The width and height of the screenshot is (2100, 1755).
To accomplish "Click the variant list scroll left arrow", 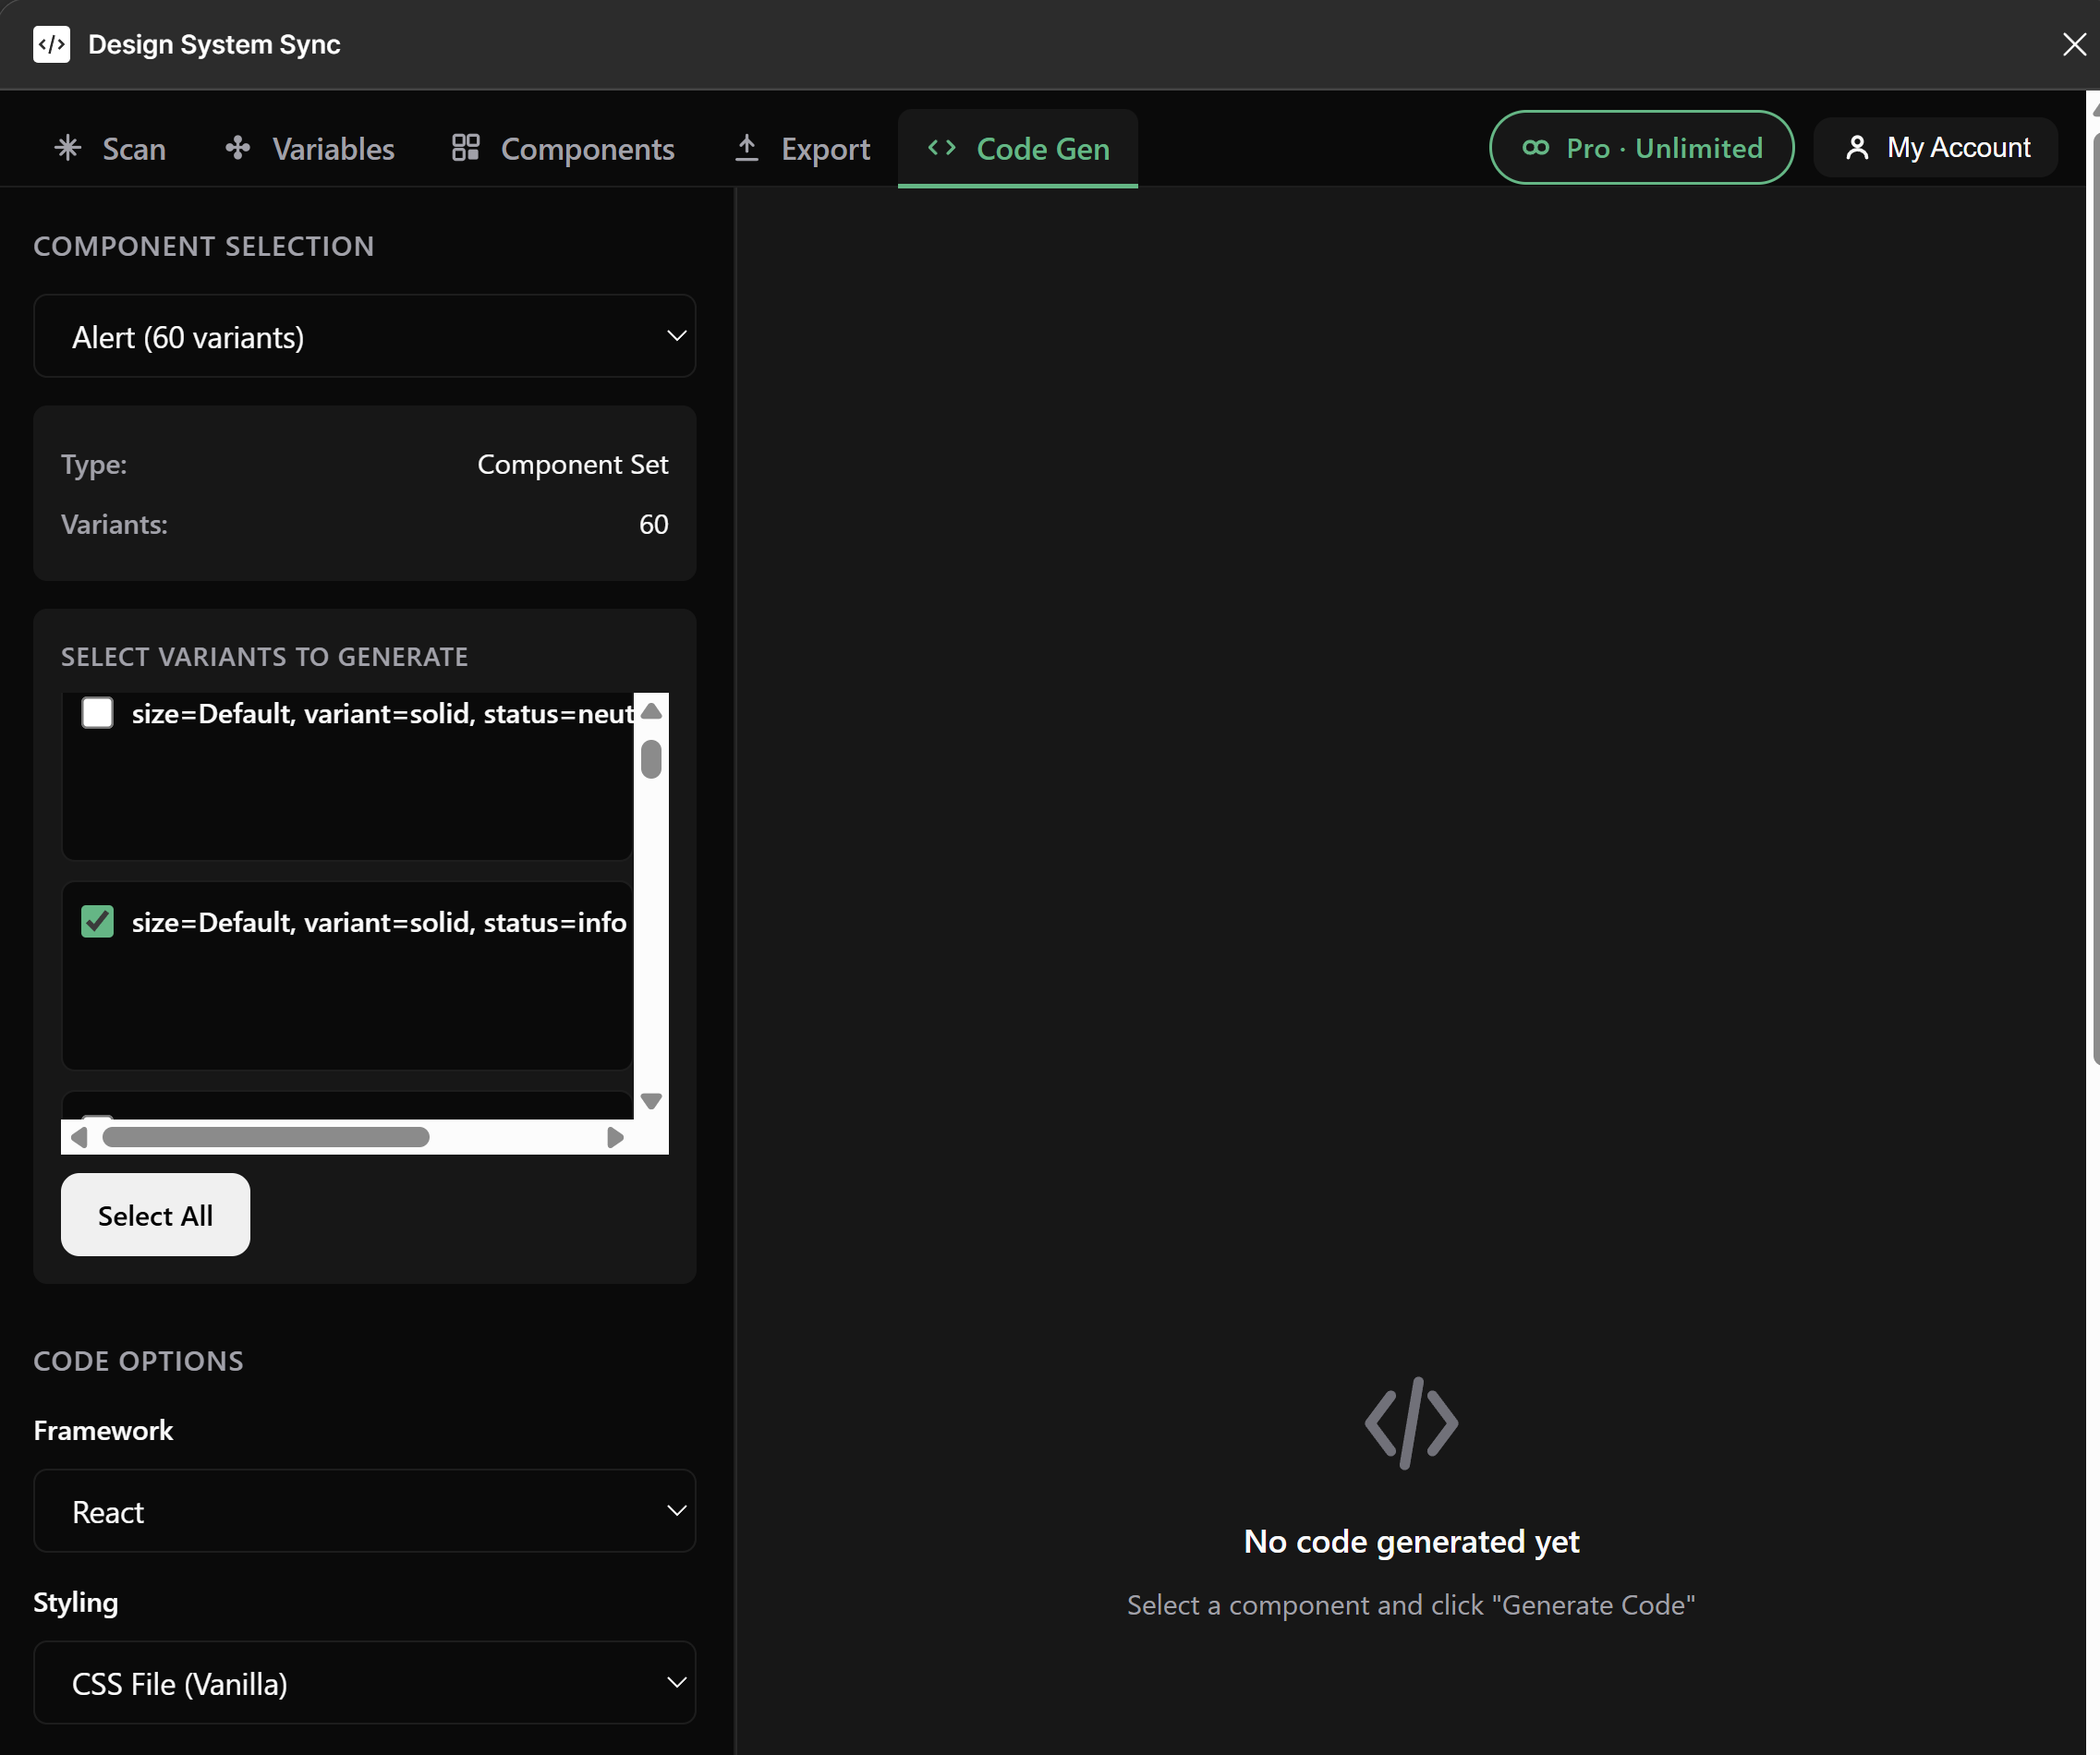I will [x=79, y=1137].
